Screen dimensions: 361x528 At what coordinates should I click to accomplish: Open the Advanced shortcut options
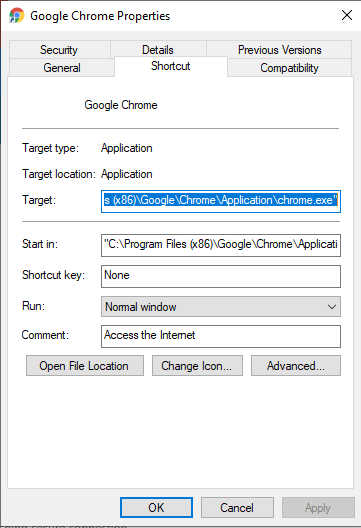click(x=296, y=366)
